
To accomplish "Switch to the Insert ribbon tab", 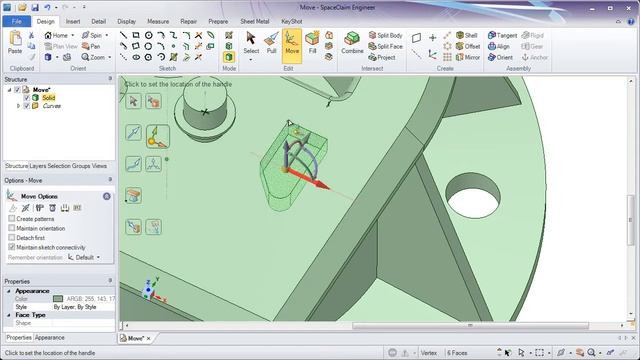I will (x=73, y=21).
